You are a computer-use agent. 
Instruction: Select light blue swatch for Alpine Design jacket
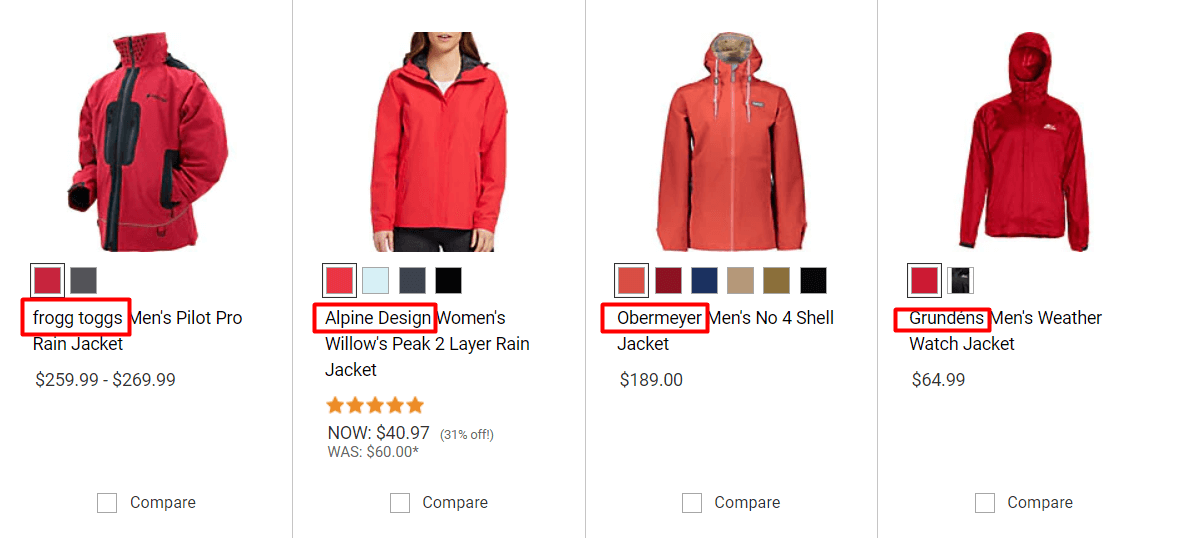click(x=375, y=280)
